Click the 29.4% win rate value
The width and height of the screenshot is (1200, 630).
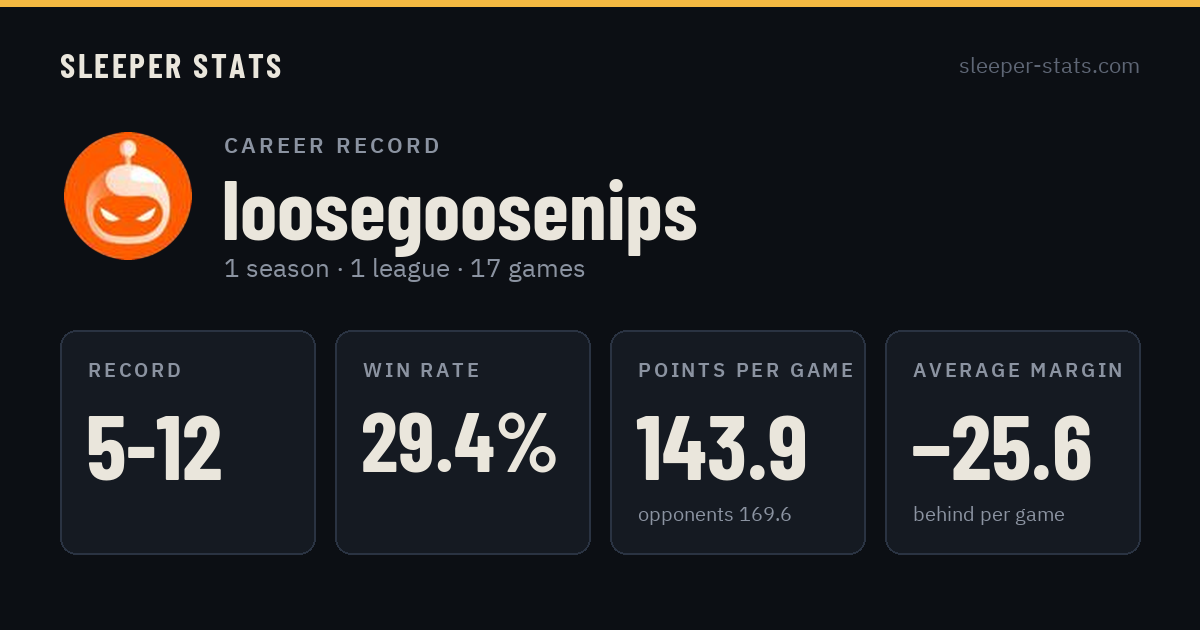(459, 443)
